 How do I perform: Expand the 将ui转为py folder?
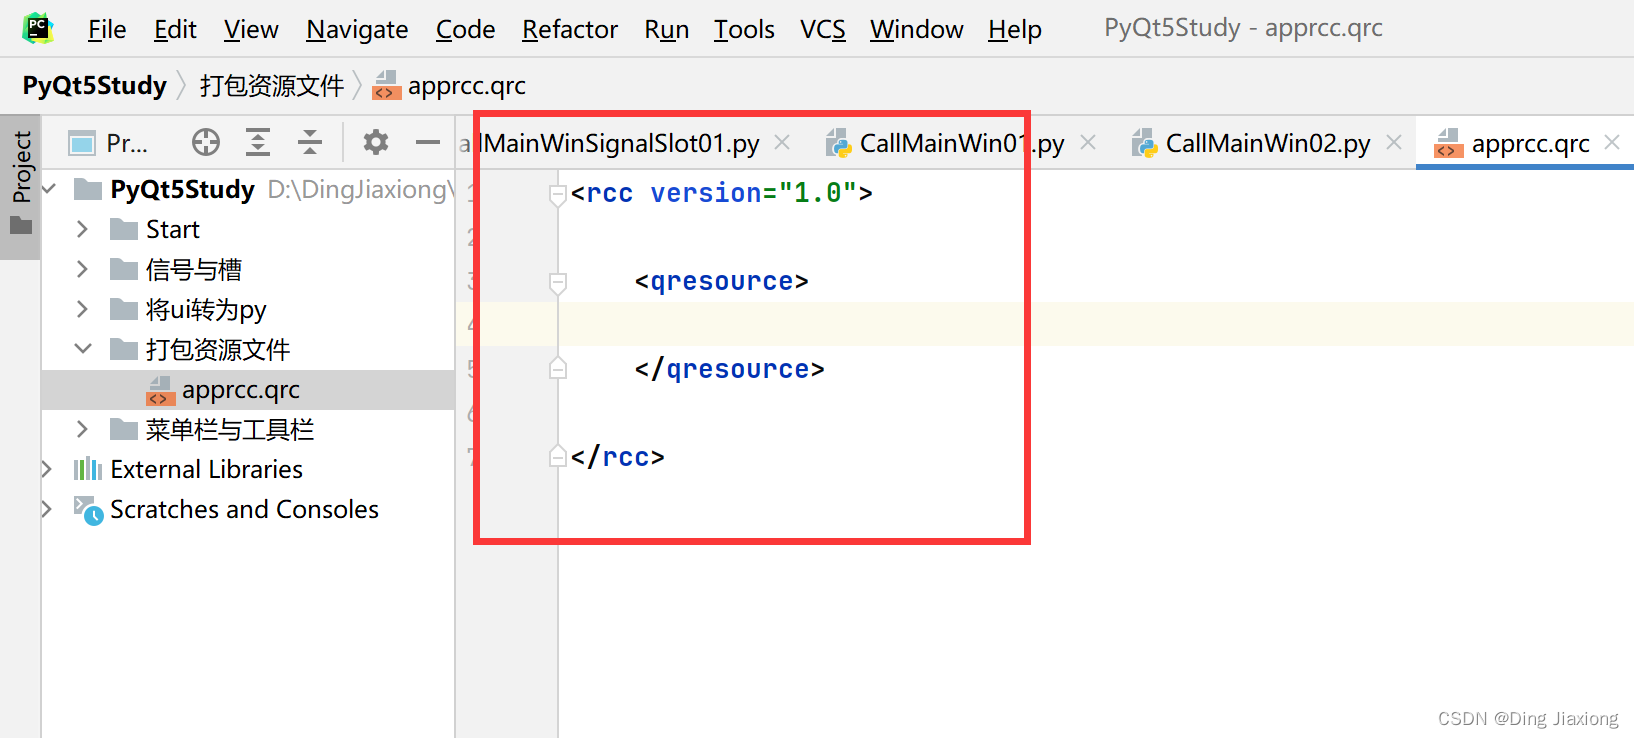coord(83,309)
